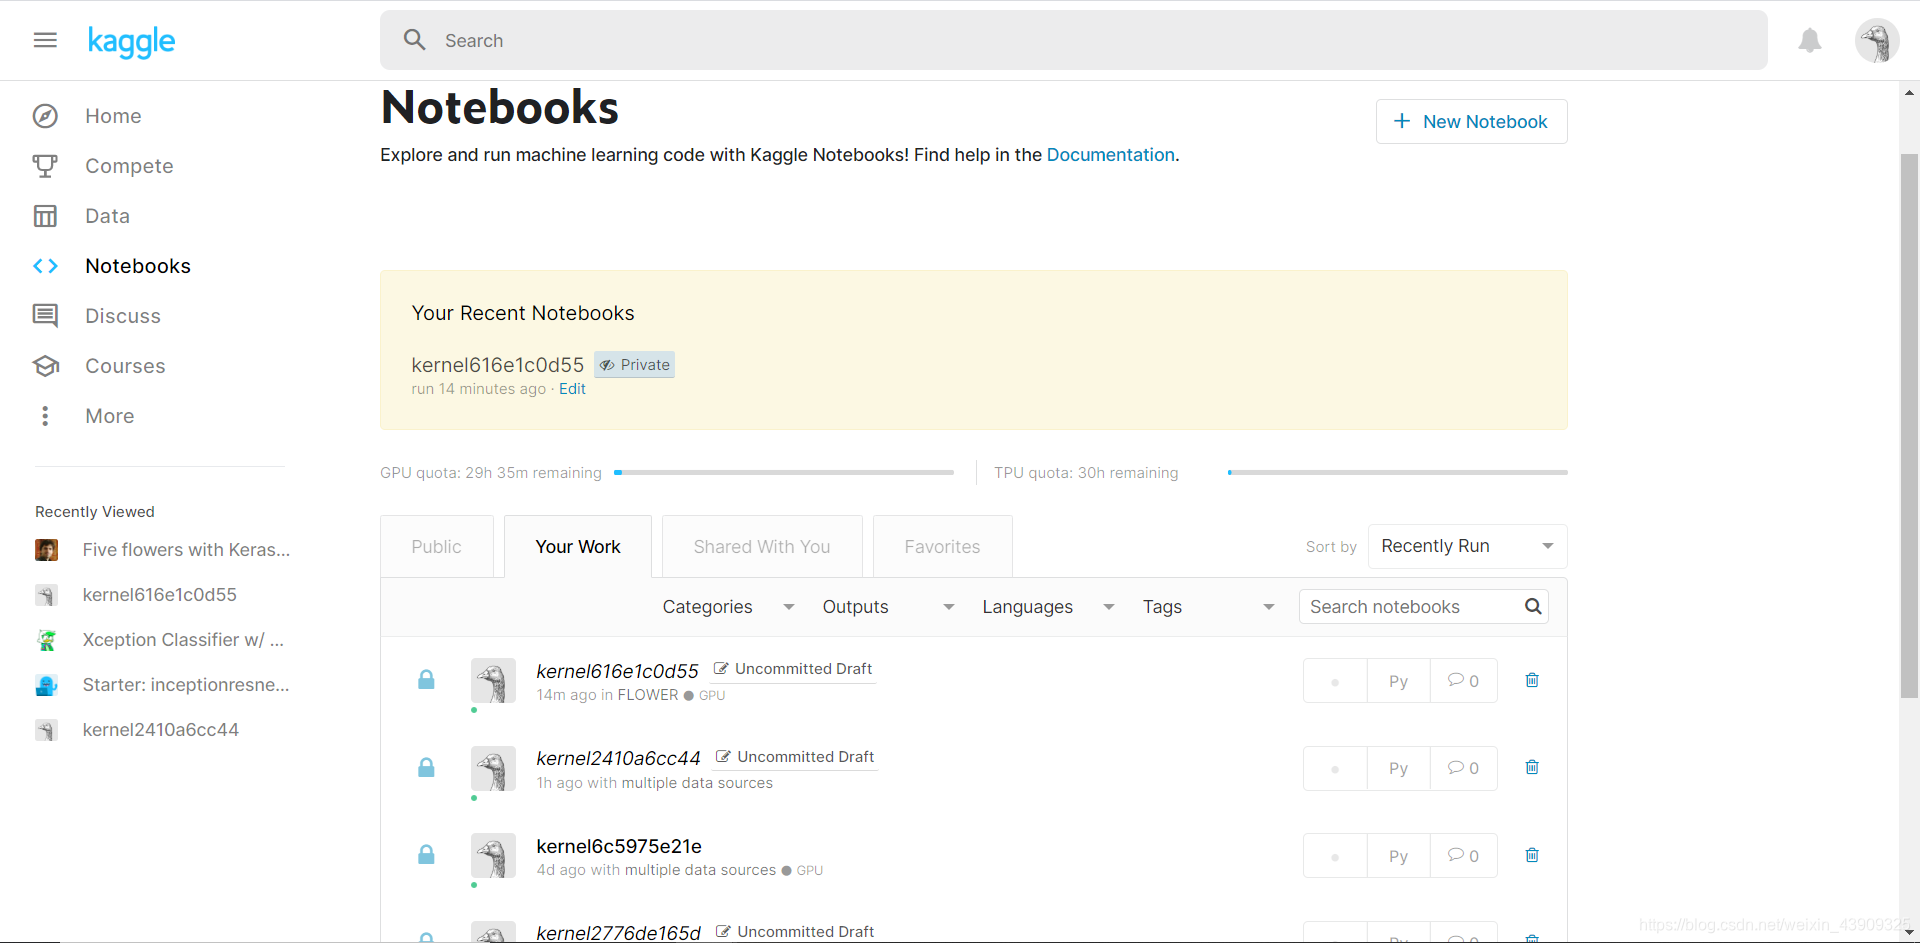Expand the Tags filter

click(1208, 607)
